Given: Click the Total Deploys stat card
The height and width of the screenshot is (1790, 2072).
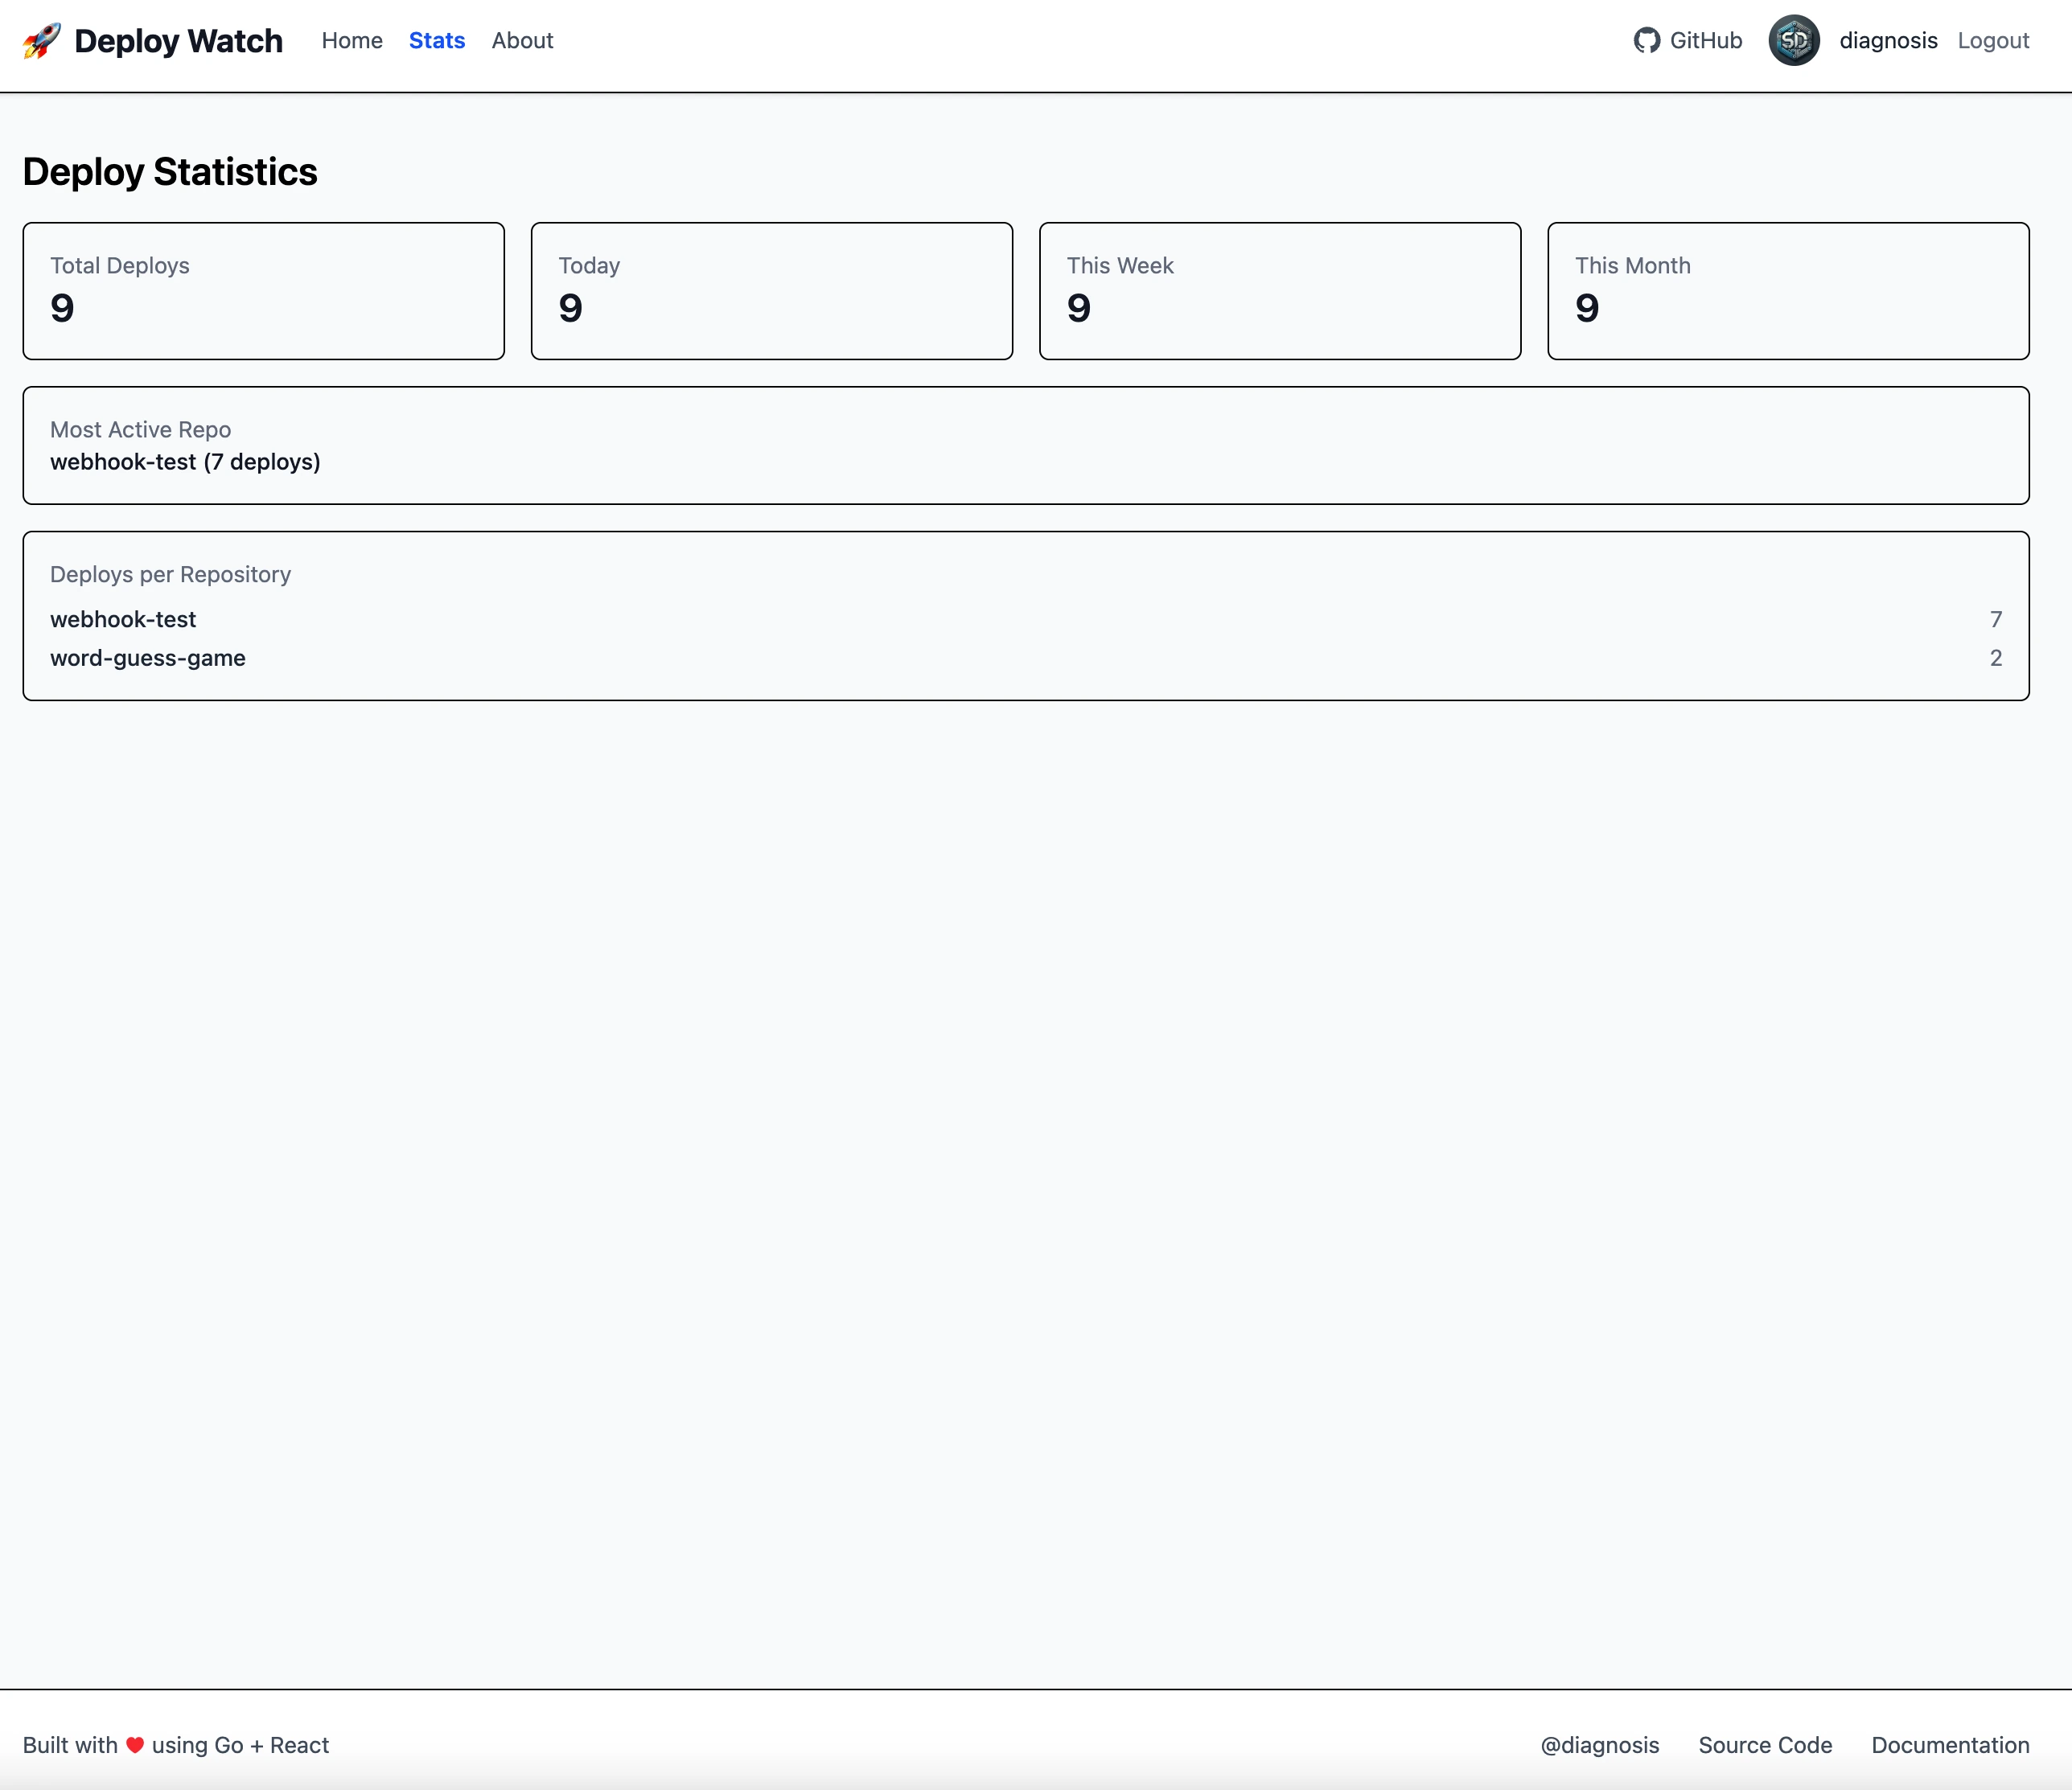Looking at the screenshot, I should click(x=263, y=291).
